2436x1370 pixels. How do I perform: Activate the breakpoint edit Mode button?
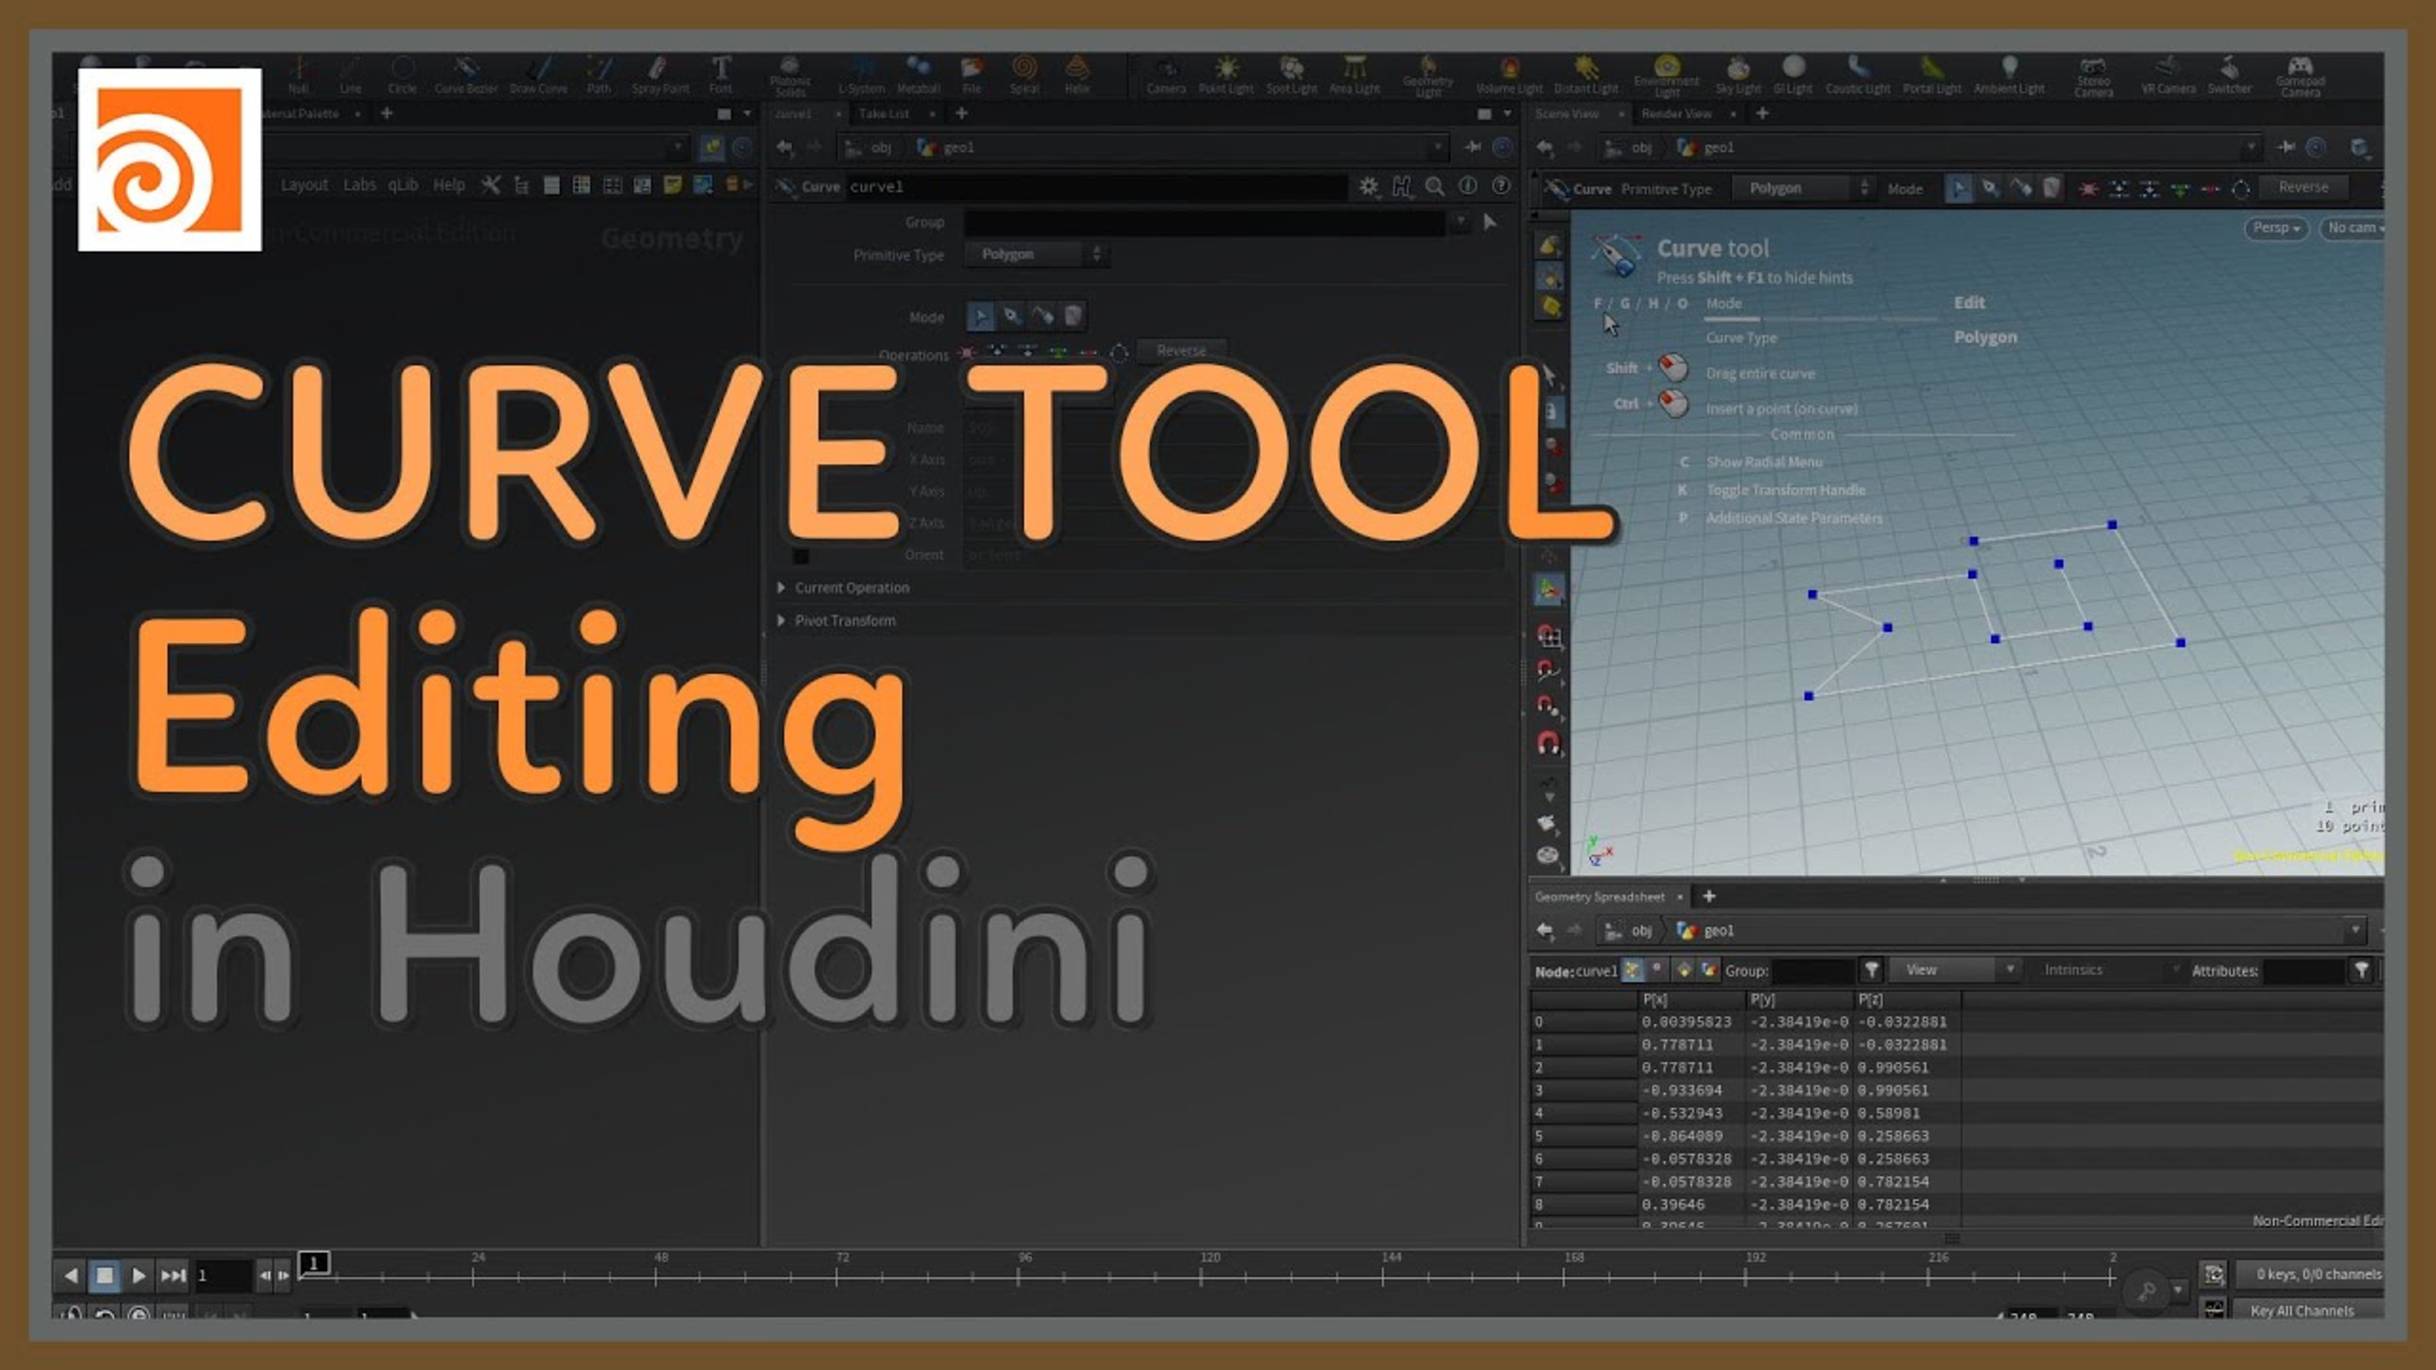pyautogui.click(x=1013, y=316)
